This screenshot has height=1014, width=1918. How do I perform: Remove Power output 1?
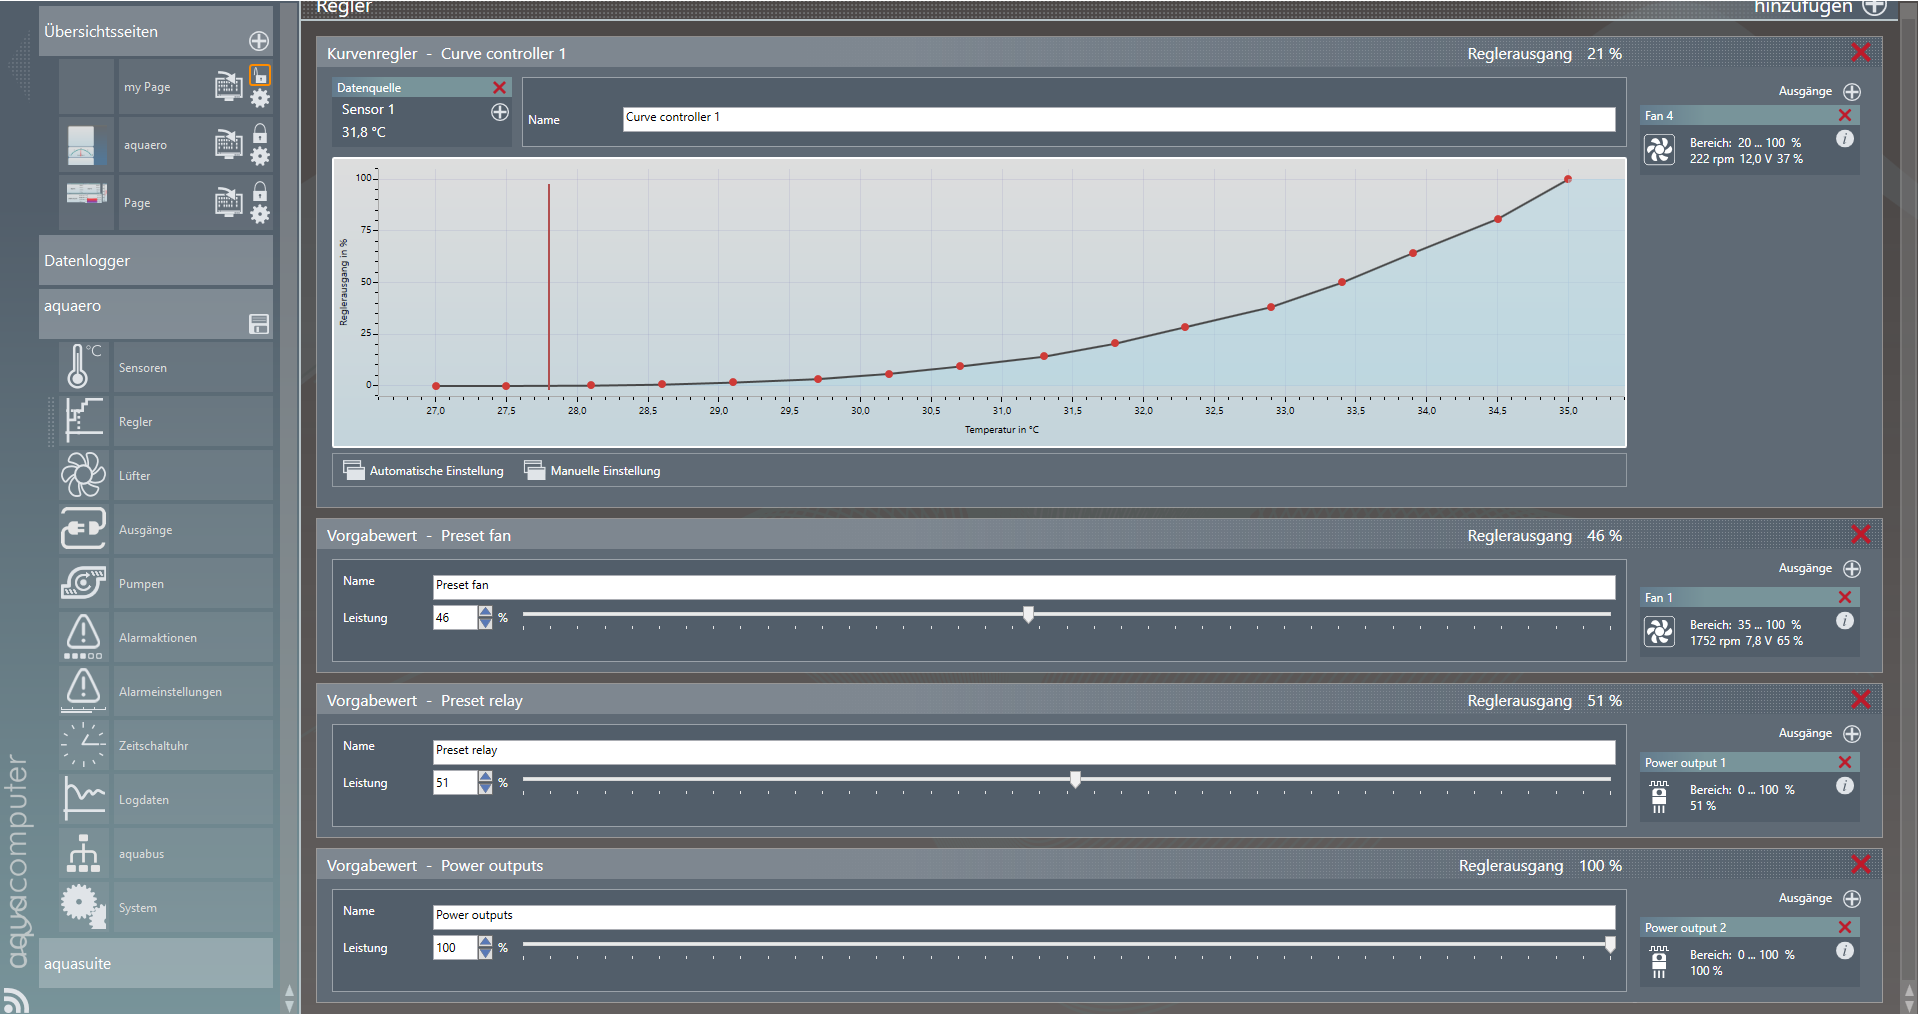click(1845, 762)
